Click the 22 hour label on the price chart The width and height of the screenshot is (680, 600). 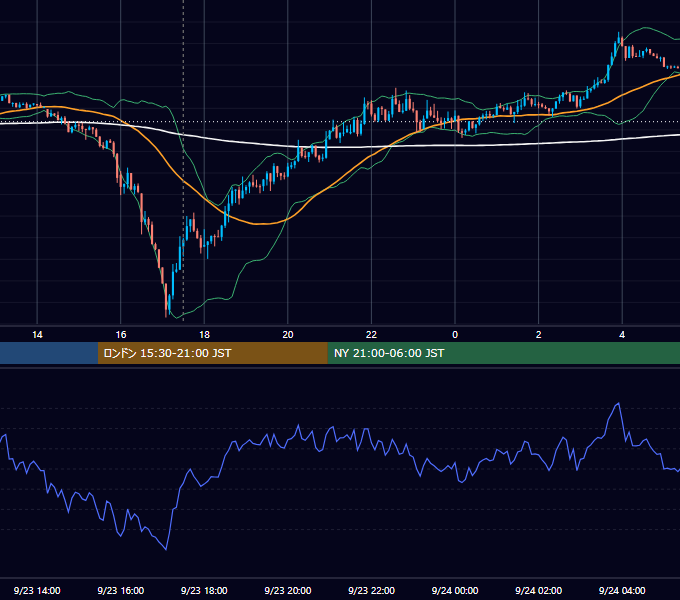click(371, 335)
